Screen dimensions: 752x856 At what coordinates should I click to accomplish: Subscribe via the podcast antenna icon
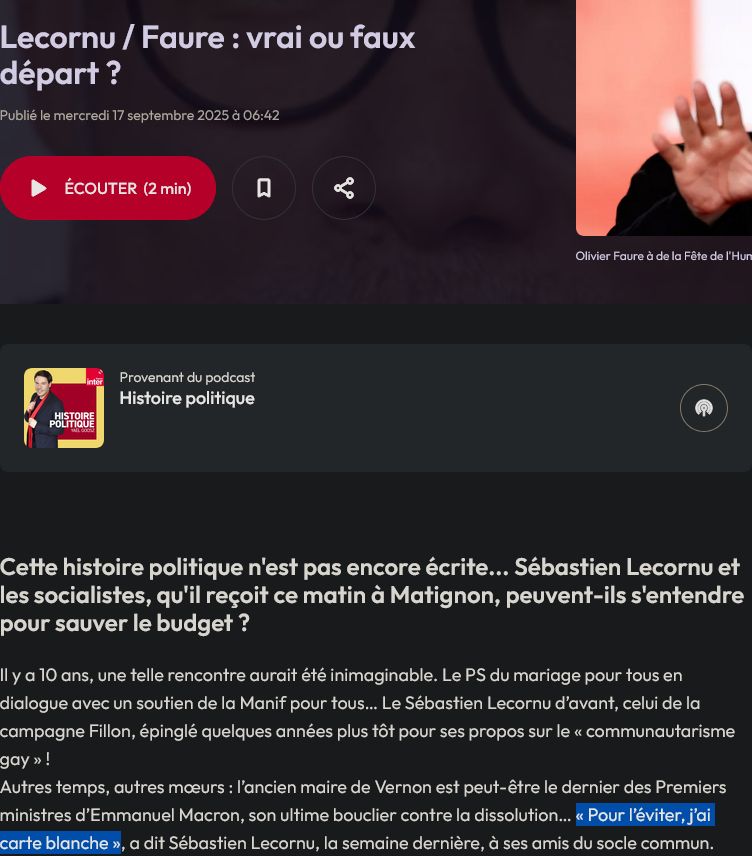[x=703, y=408]
